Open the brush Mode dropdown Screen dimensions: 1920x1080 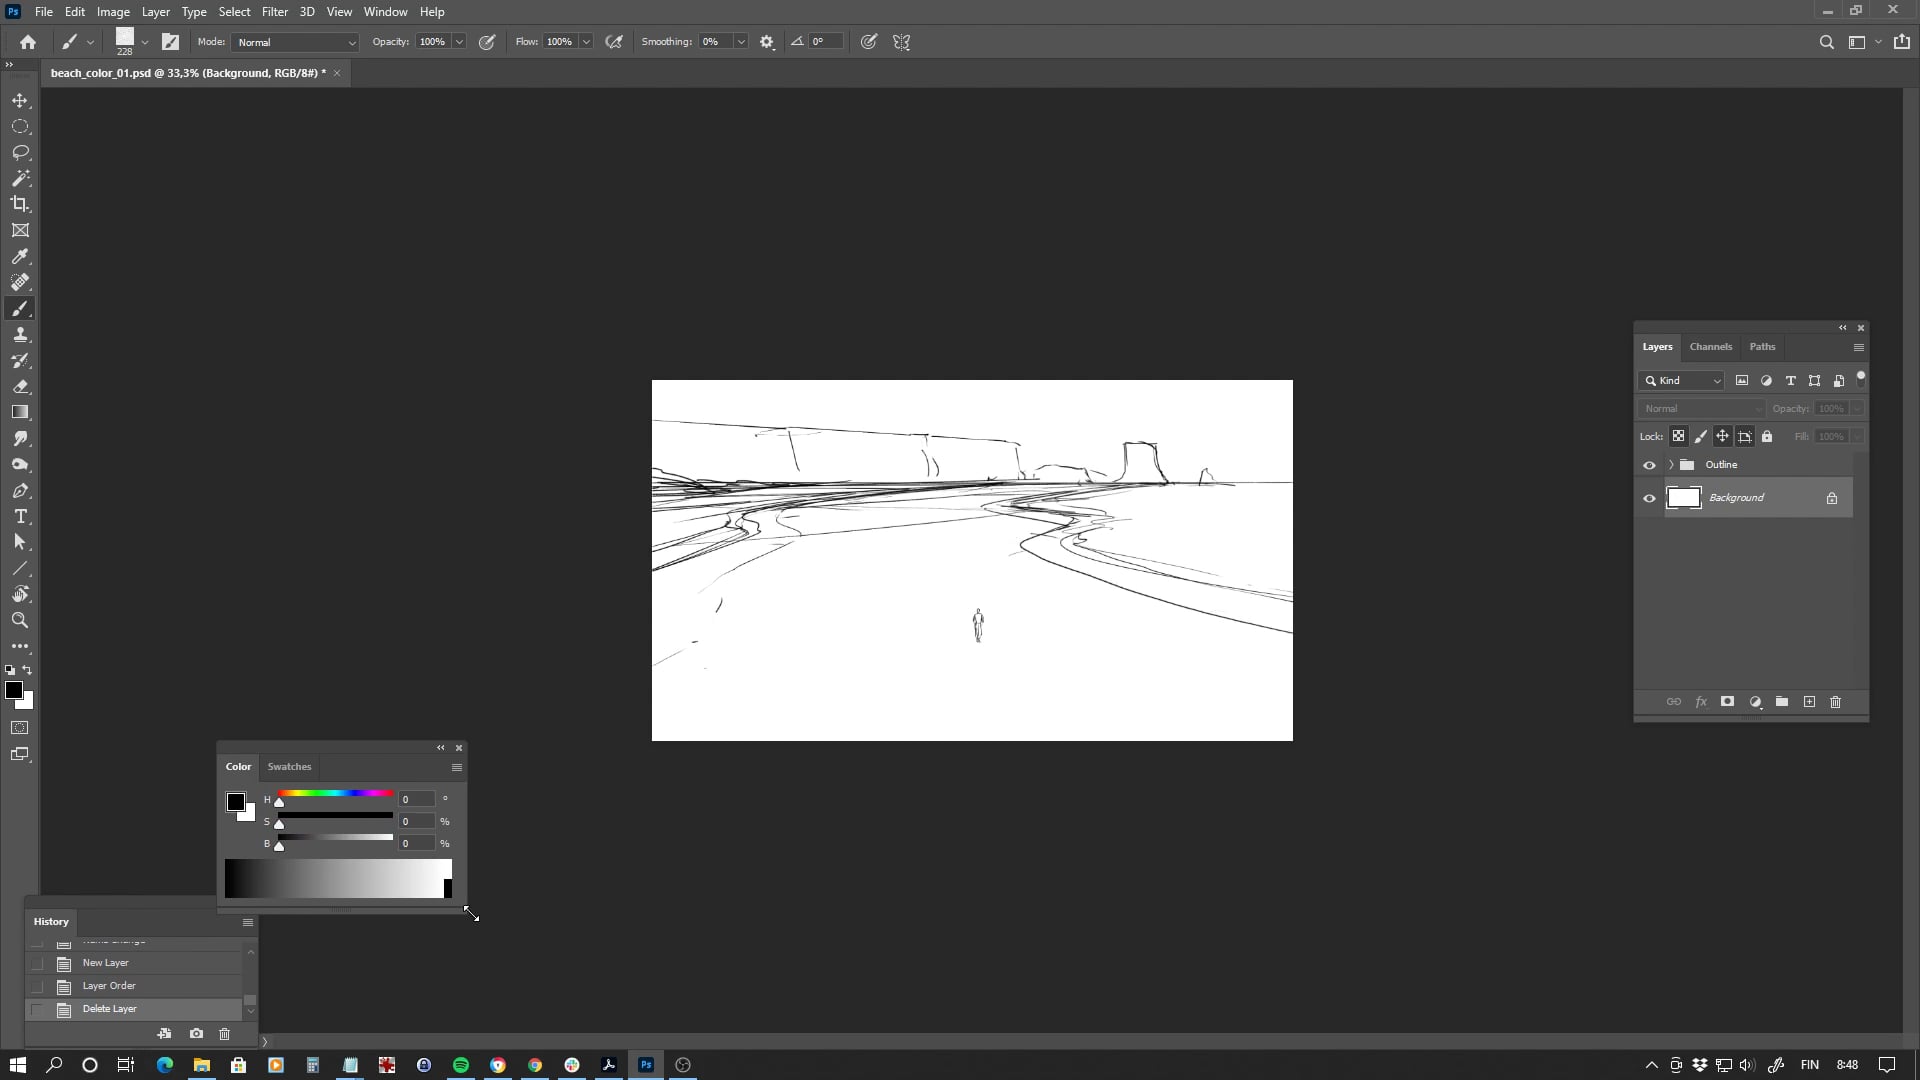point(295,42)
